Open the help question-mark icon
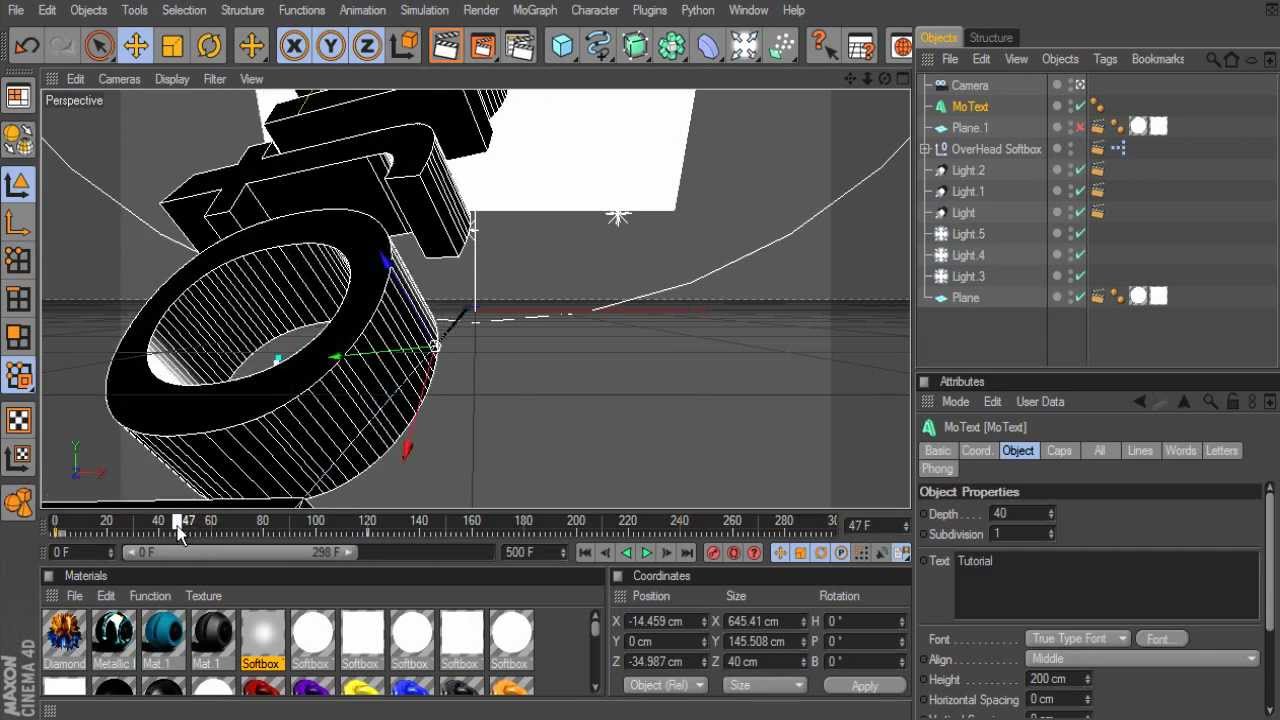The height and width of the screenshot is (720, 1280). 823,46
